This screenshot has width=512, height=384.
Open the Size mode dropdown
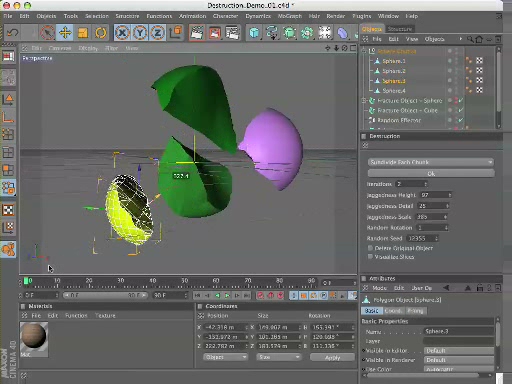(279, 357)
